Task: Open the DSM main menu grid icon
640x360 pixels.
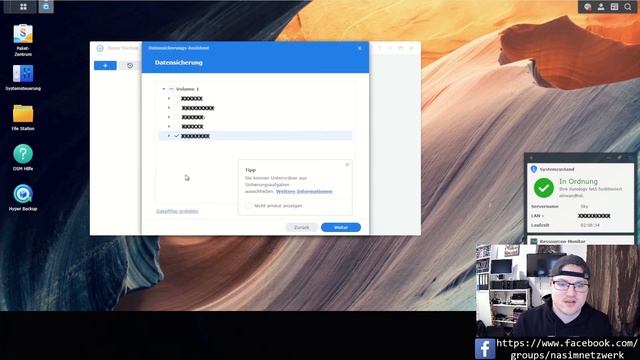Action: (x=23, y=7)
